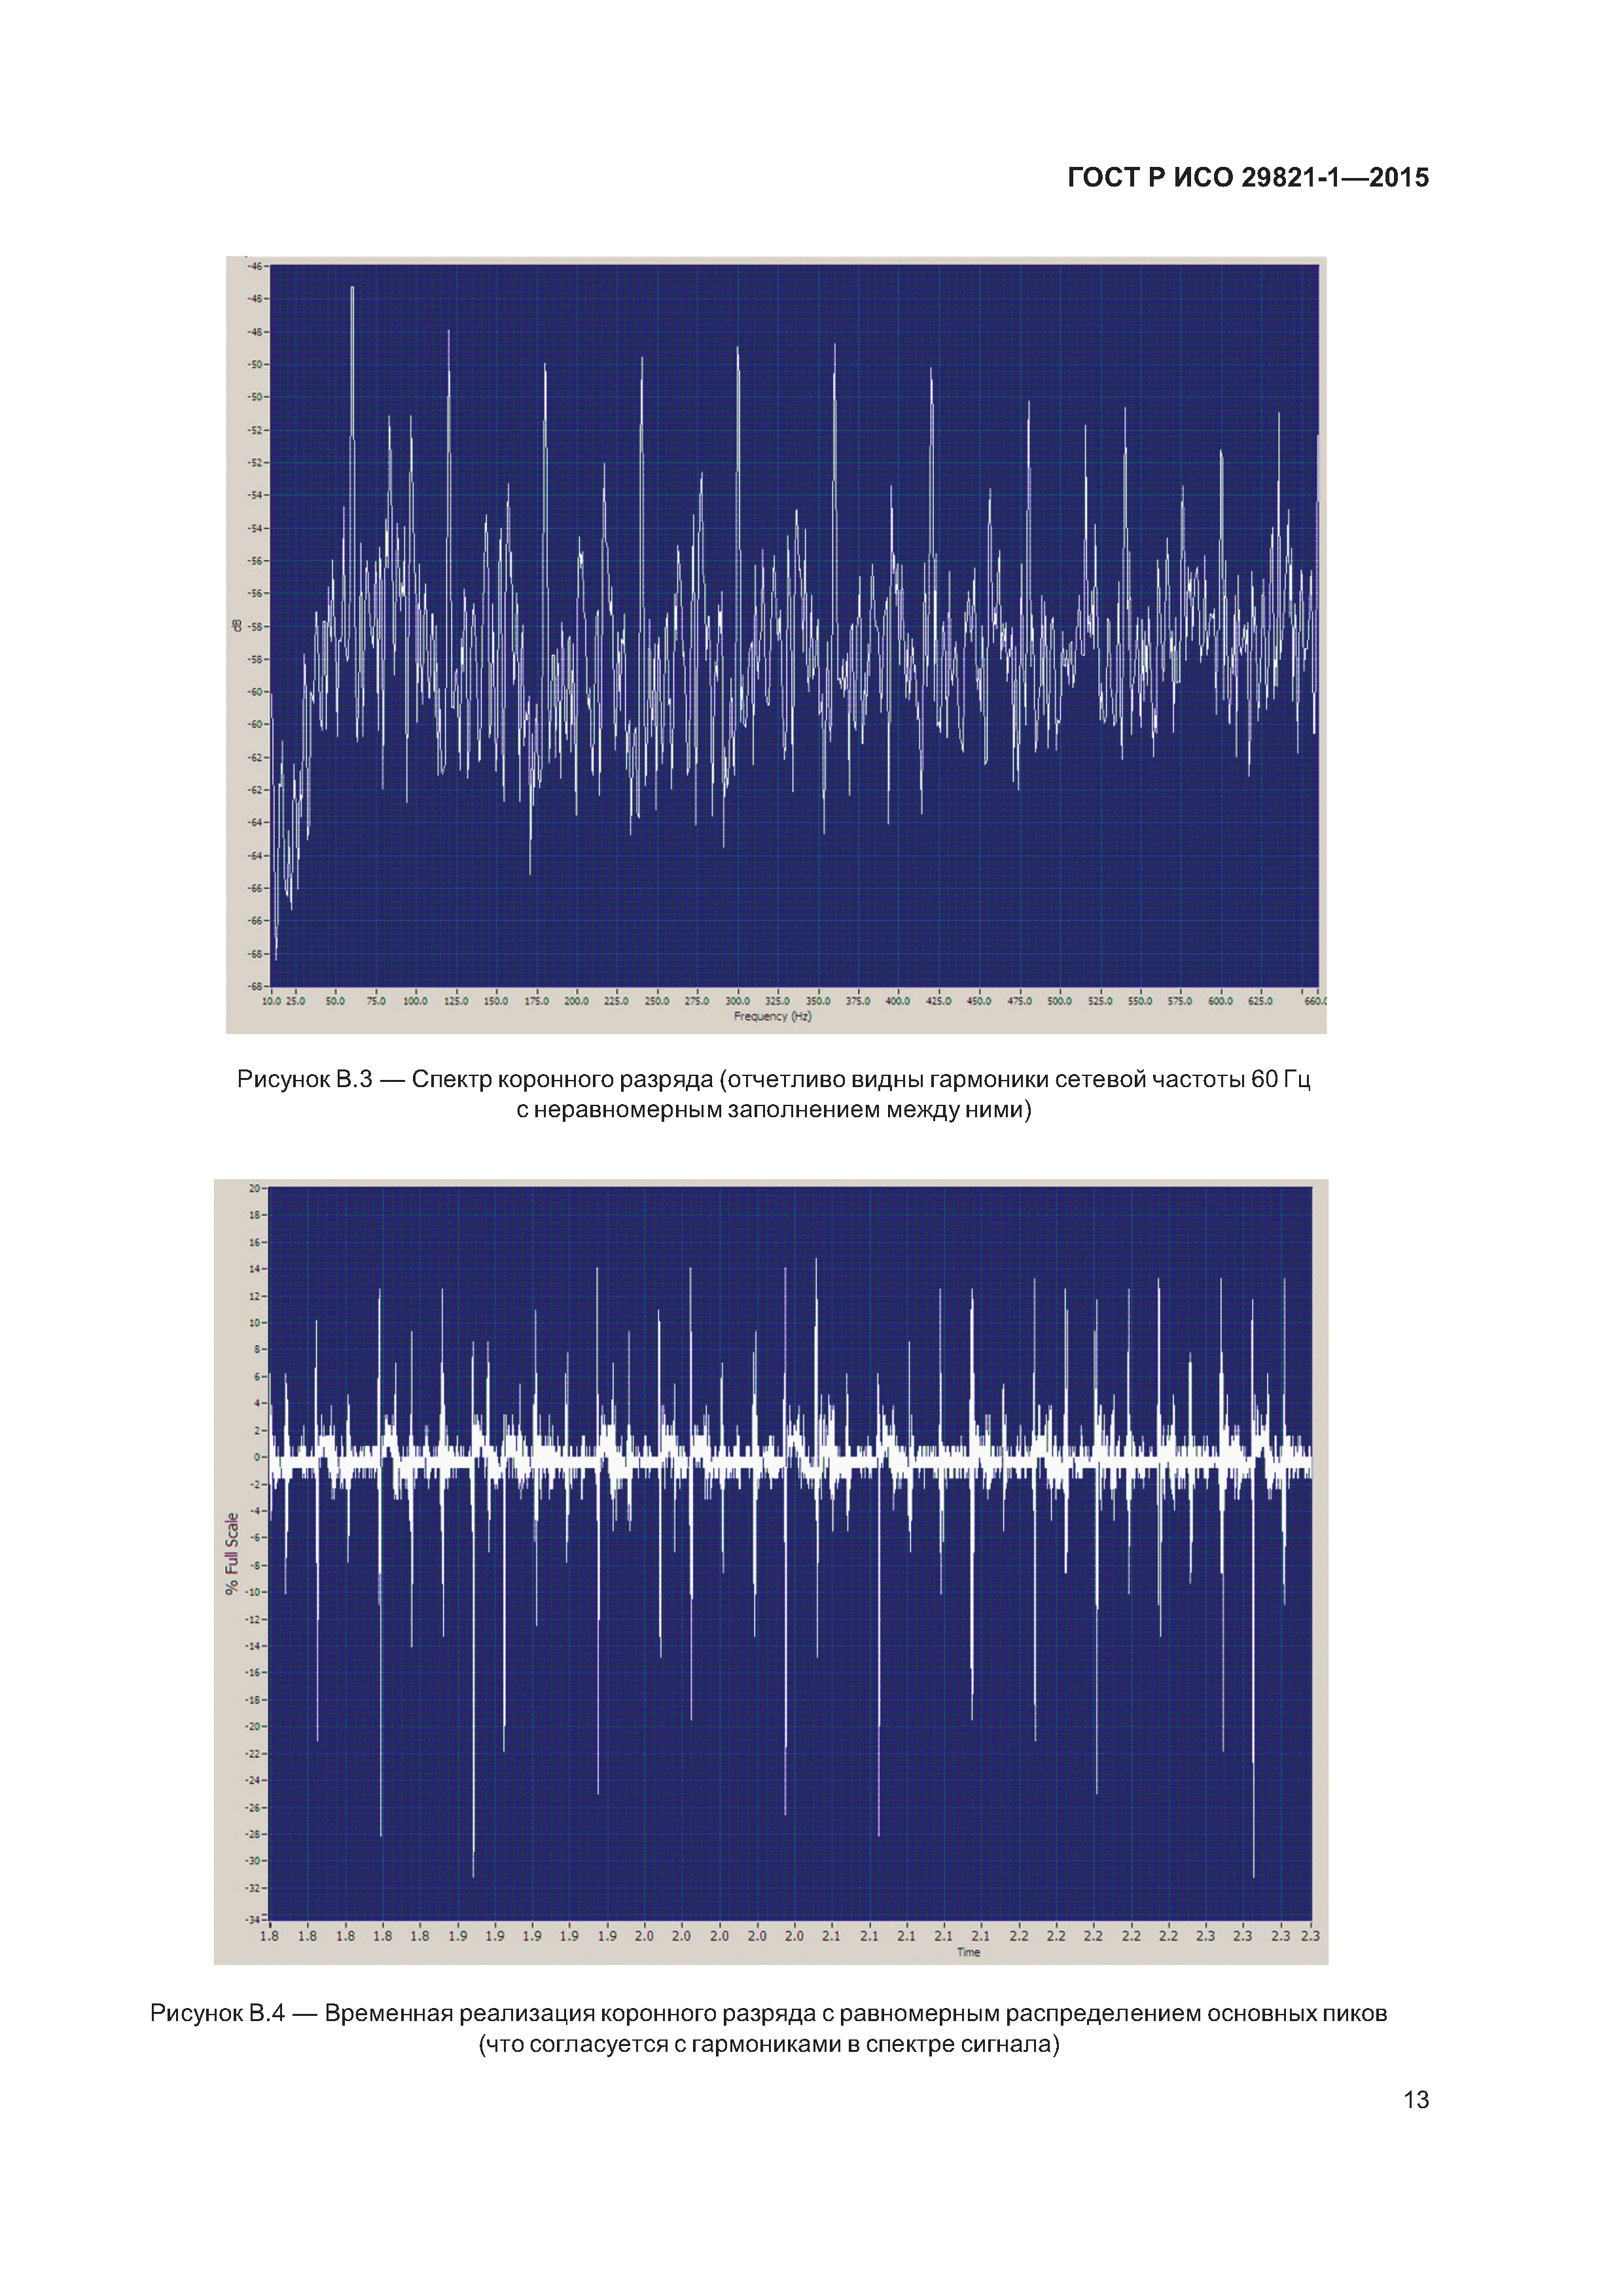Click the '% Full Scale' axis label
Screen dimensions: 1623x2296
pos(232,1553)
